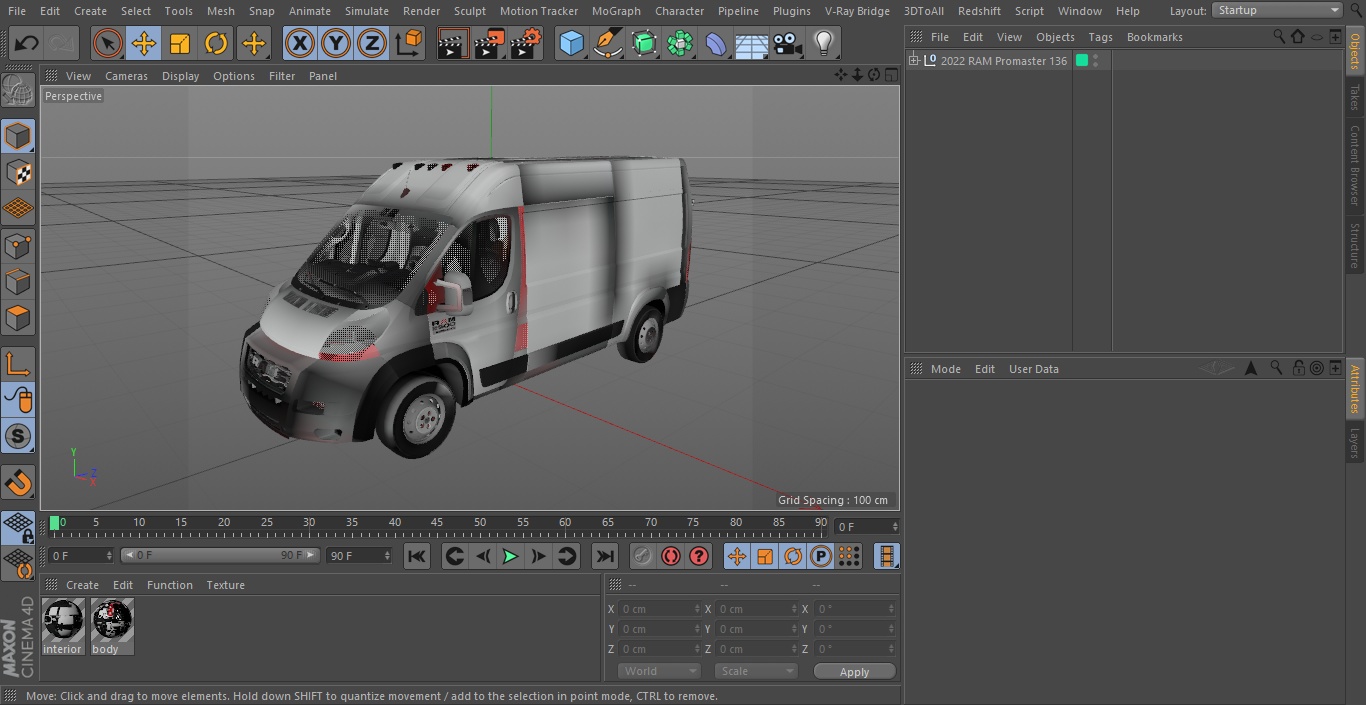
Task: Open Edit Render Settings icon
Action: pos(526,43)
